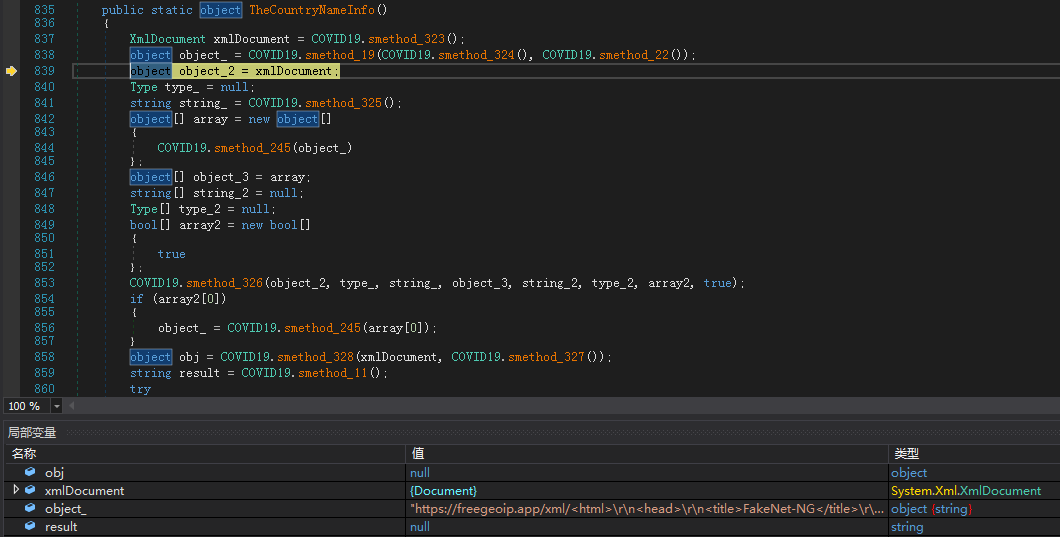Viewport: 1060px width, 537px height.
Task: Click smethod_327 on line 858
Action: [546, 357]
